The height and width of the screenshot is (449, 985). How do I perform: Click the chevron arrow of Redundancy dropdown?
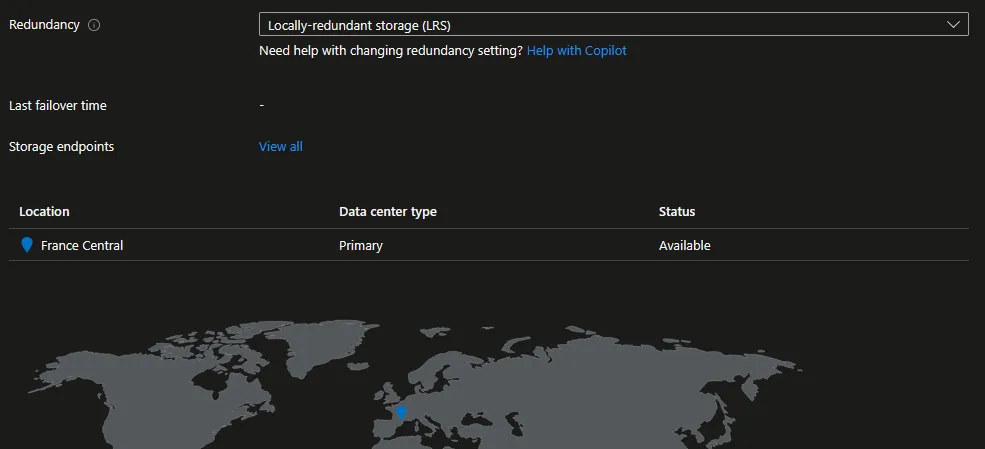953,24
